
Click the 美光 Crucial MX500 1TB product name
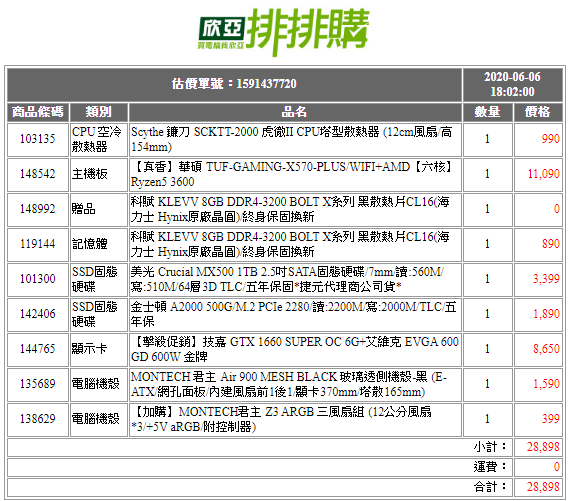[x=287, y=279]
